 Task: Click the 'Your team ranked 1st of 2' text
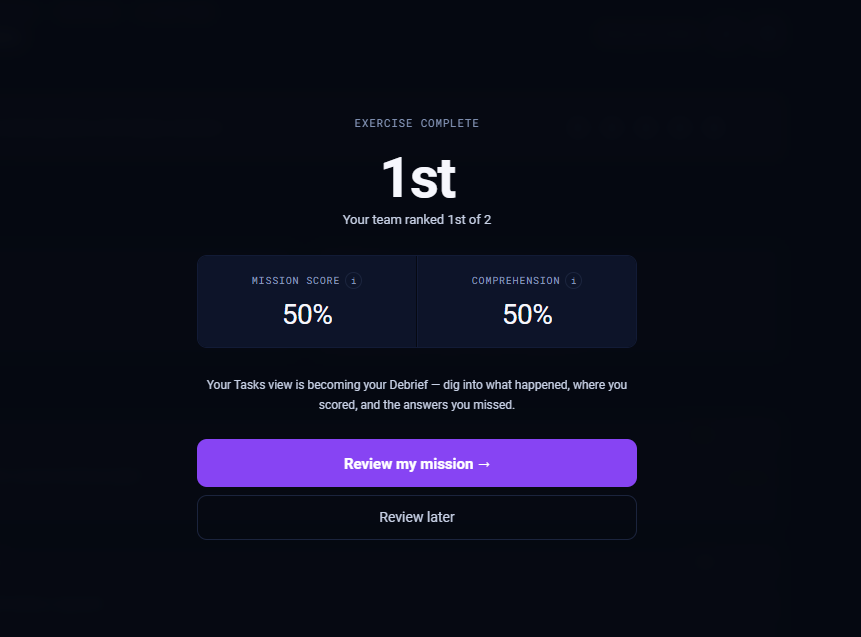pos(417,220)
